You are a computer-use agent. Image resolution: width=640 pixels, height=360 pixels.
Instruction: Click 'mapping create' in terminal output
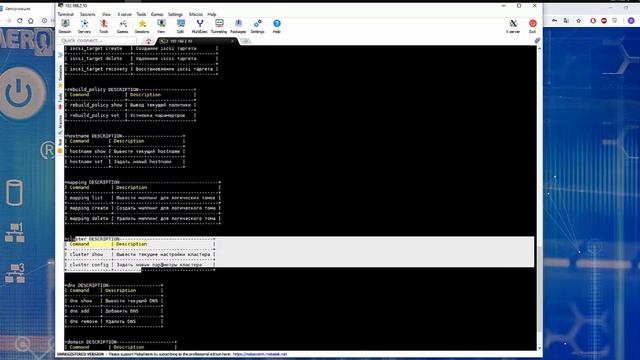pos(89,208)
